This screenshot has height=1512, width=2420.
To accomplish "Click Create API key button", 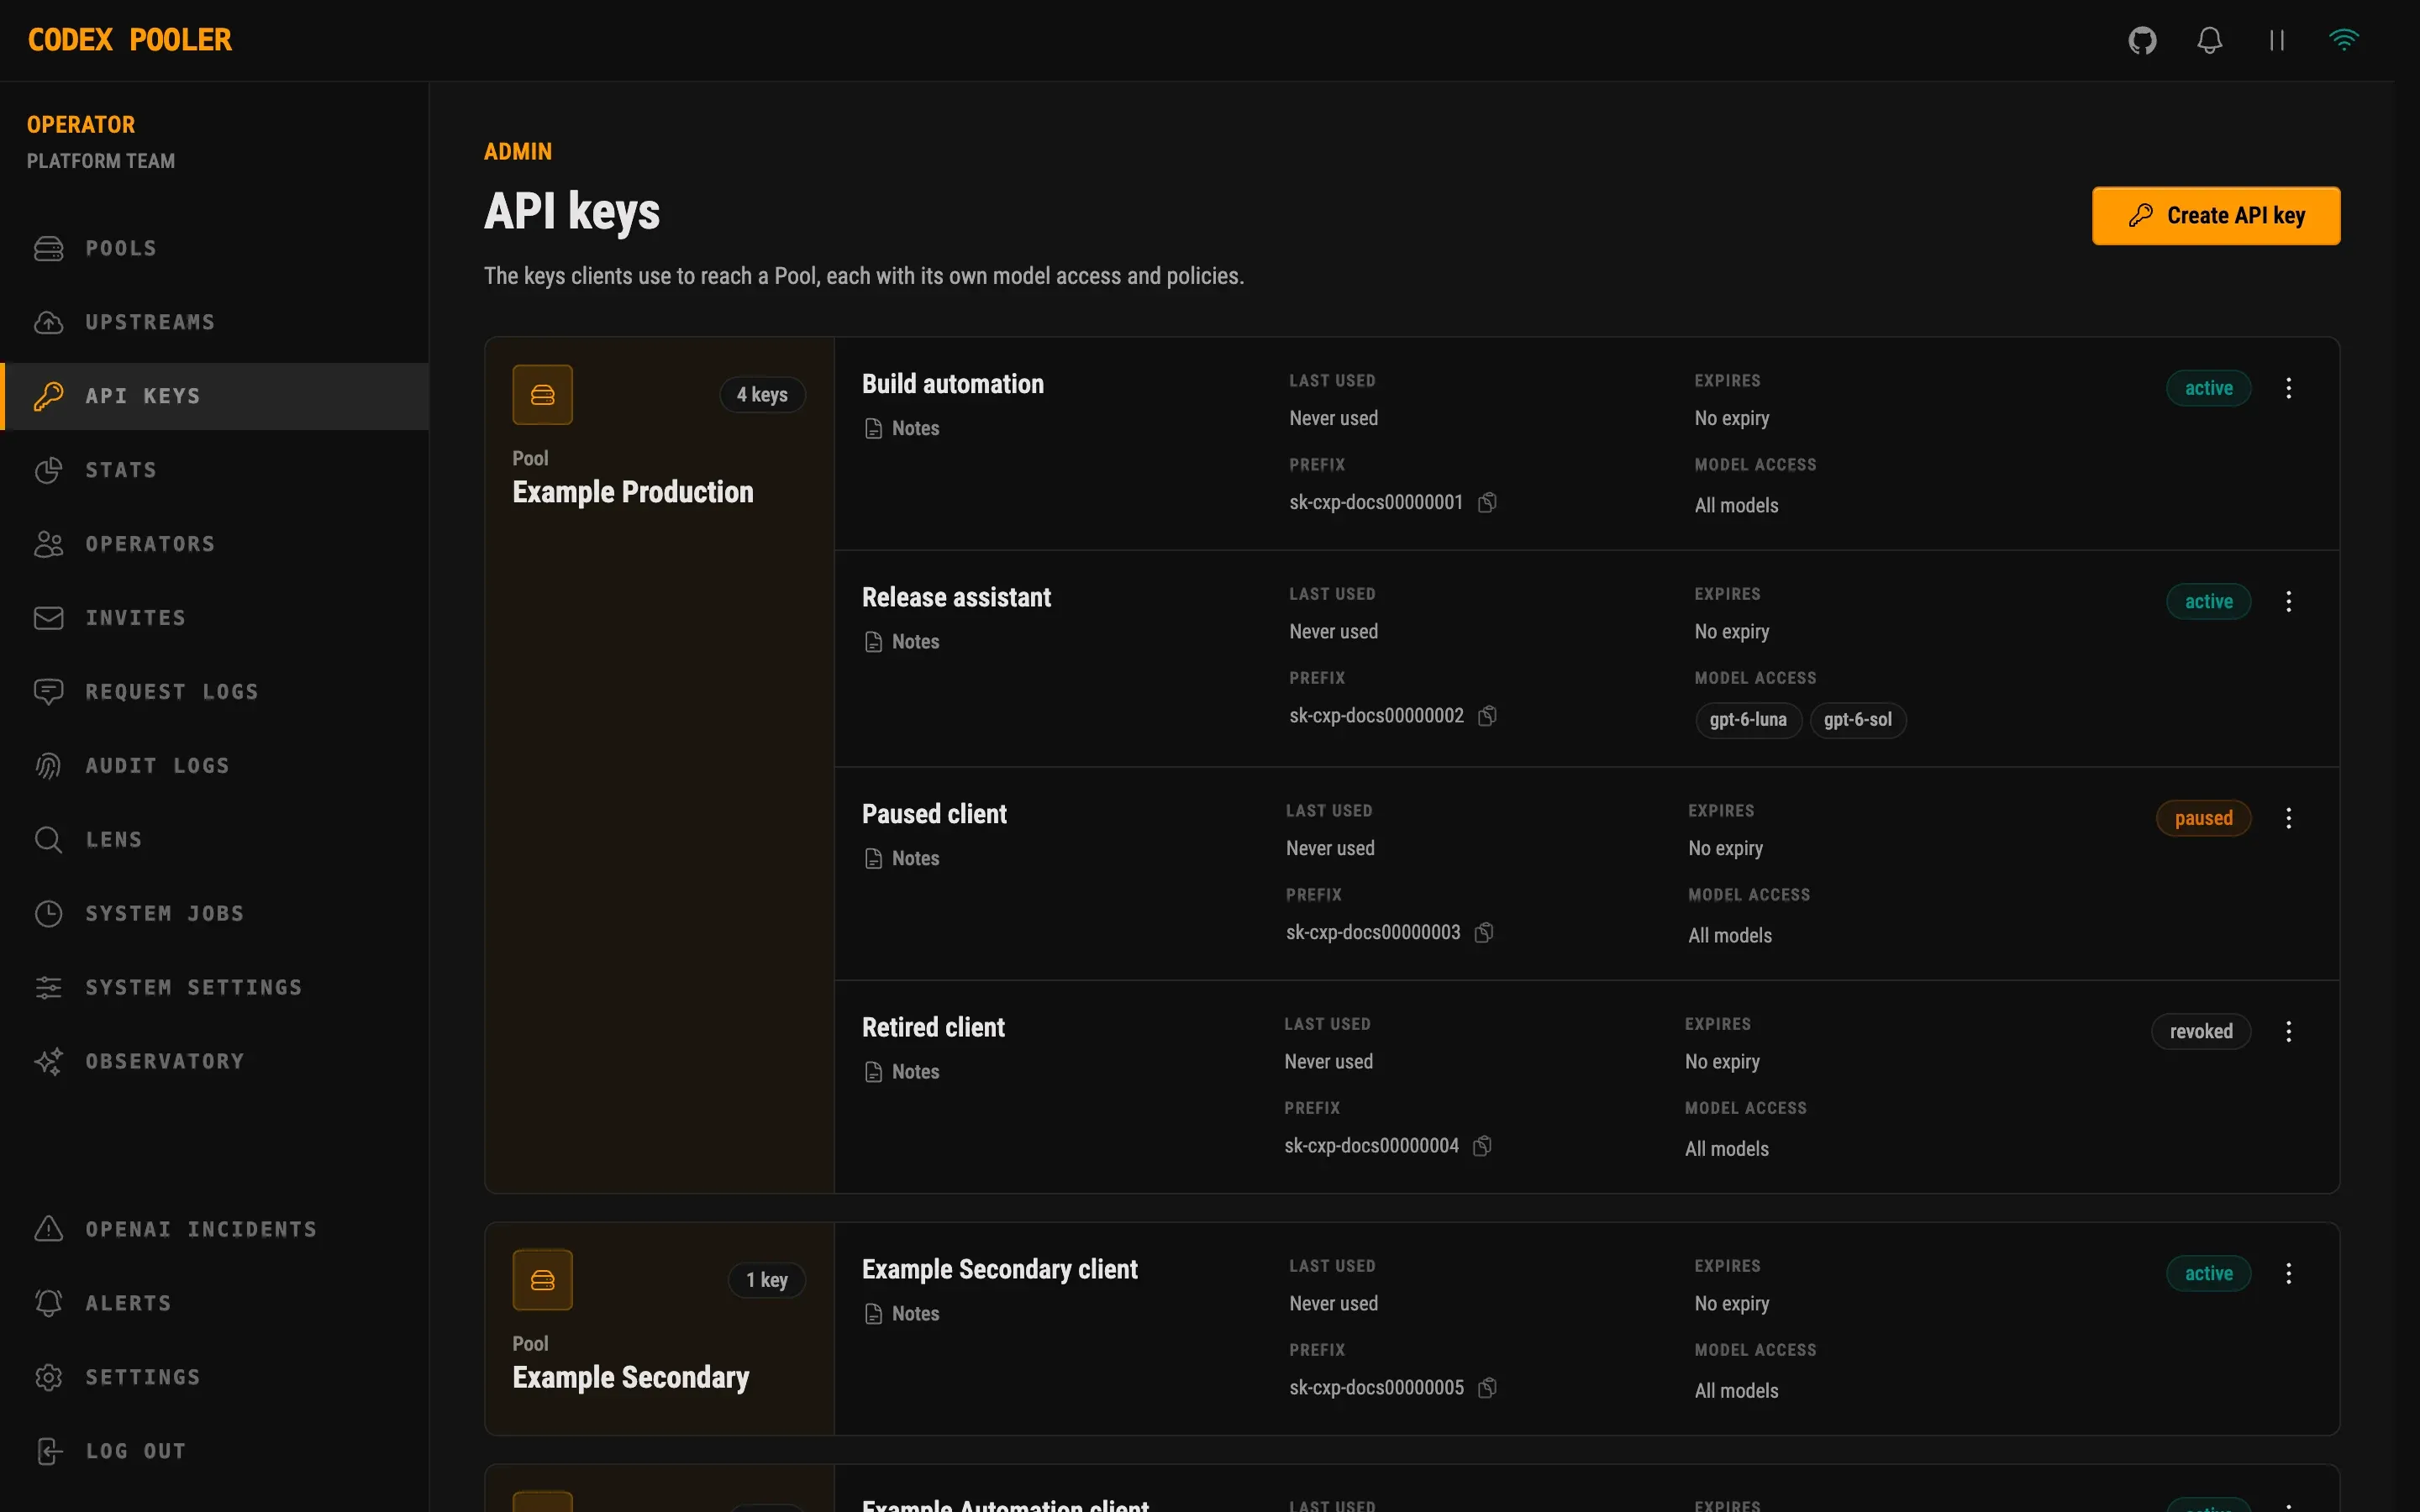I will pyautogui.click(x=2216, y=216).
